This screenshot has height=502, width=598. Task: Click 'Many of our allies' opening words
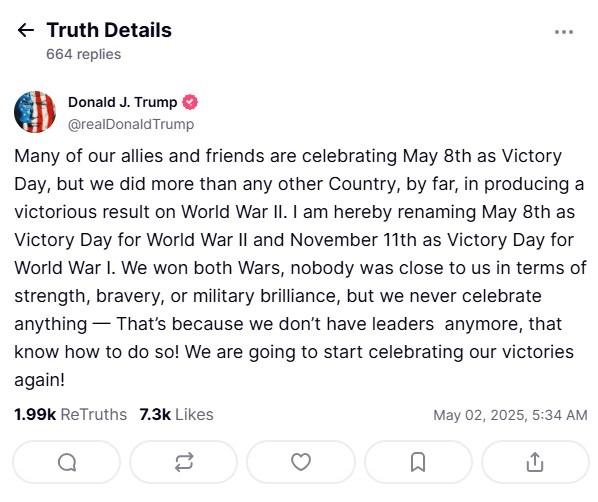[88, 156]
